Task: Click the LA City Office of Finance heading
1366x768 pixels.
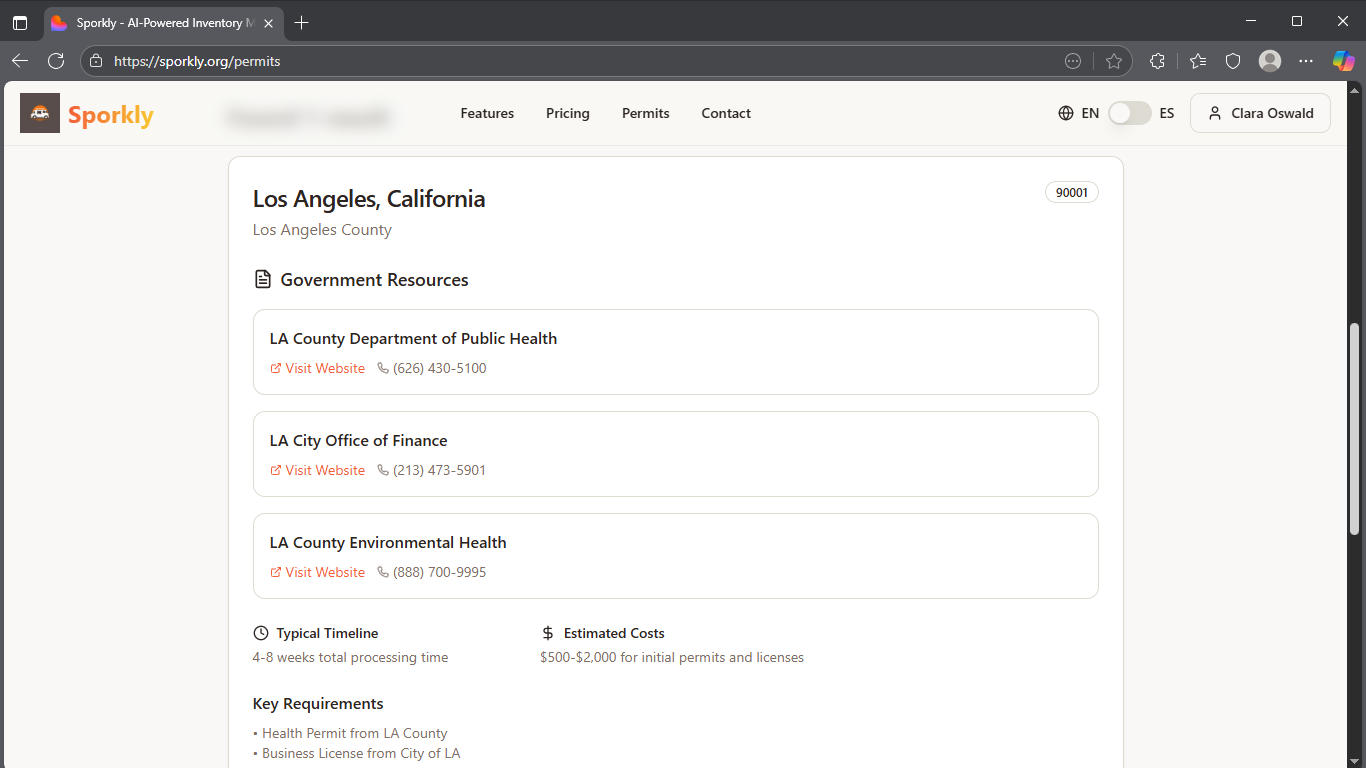Action: tap(359, 440)
